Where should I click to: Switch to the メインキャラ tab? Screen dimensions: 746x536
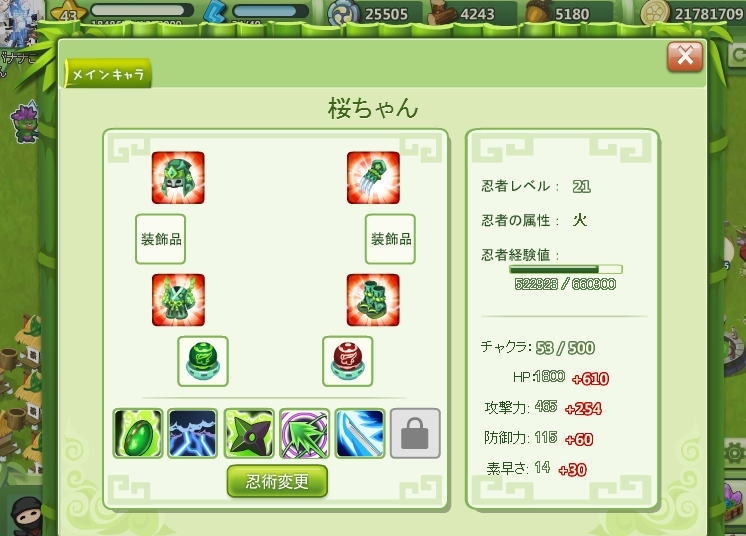click(108, 74)
